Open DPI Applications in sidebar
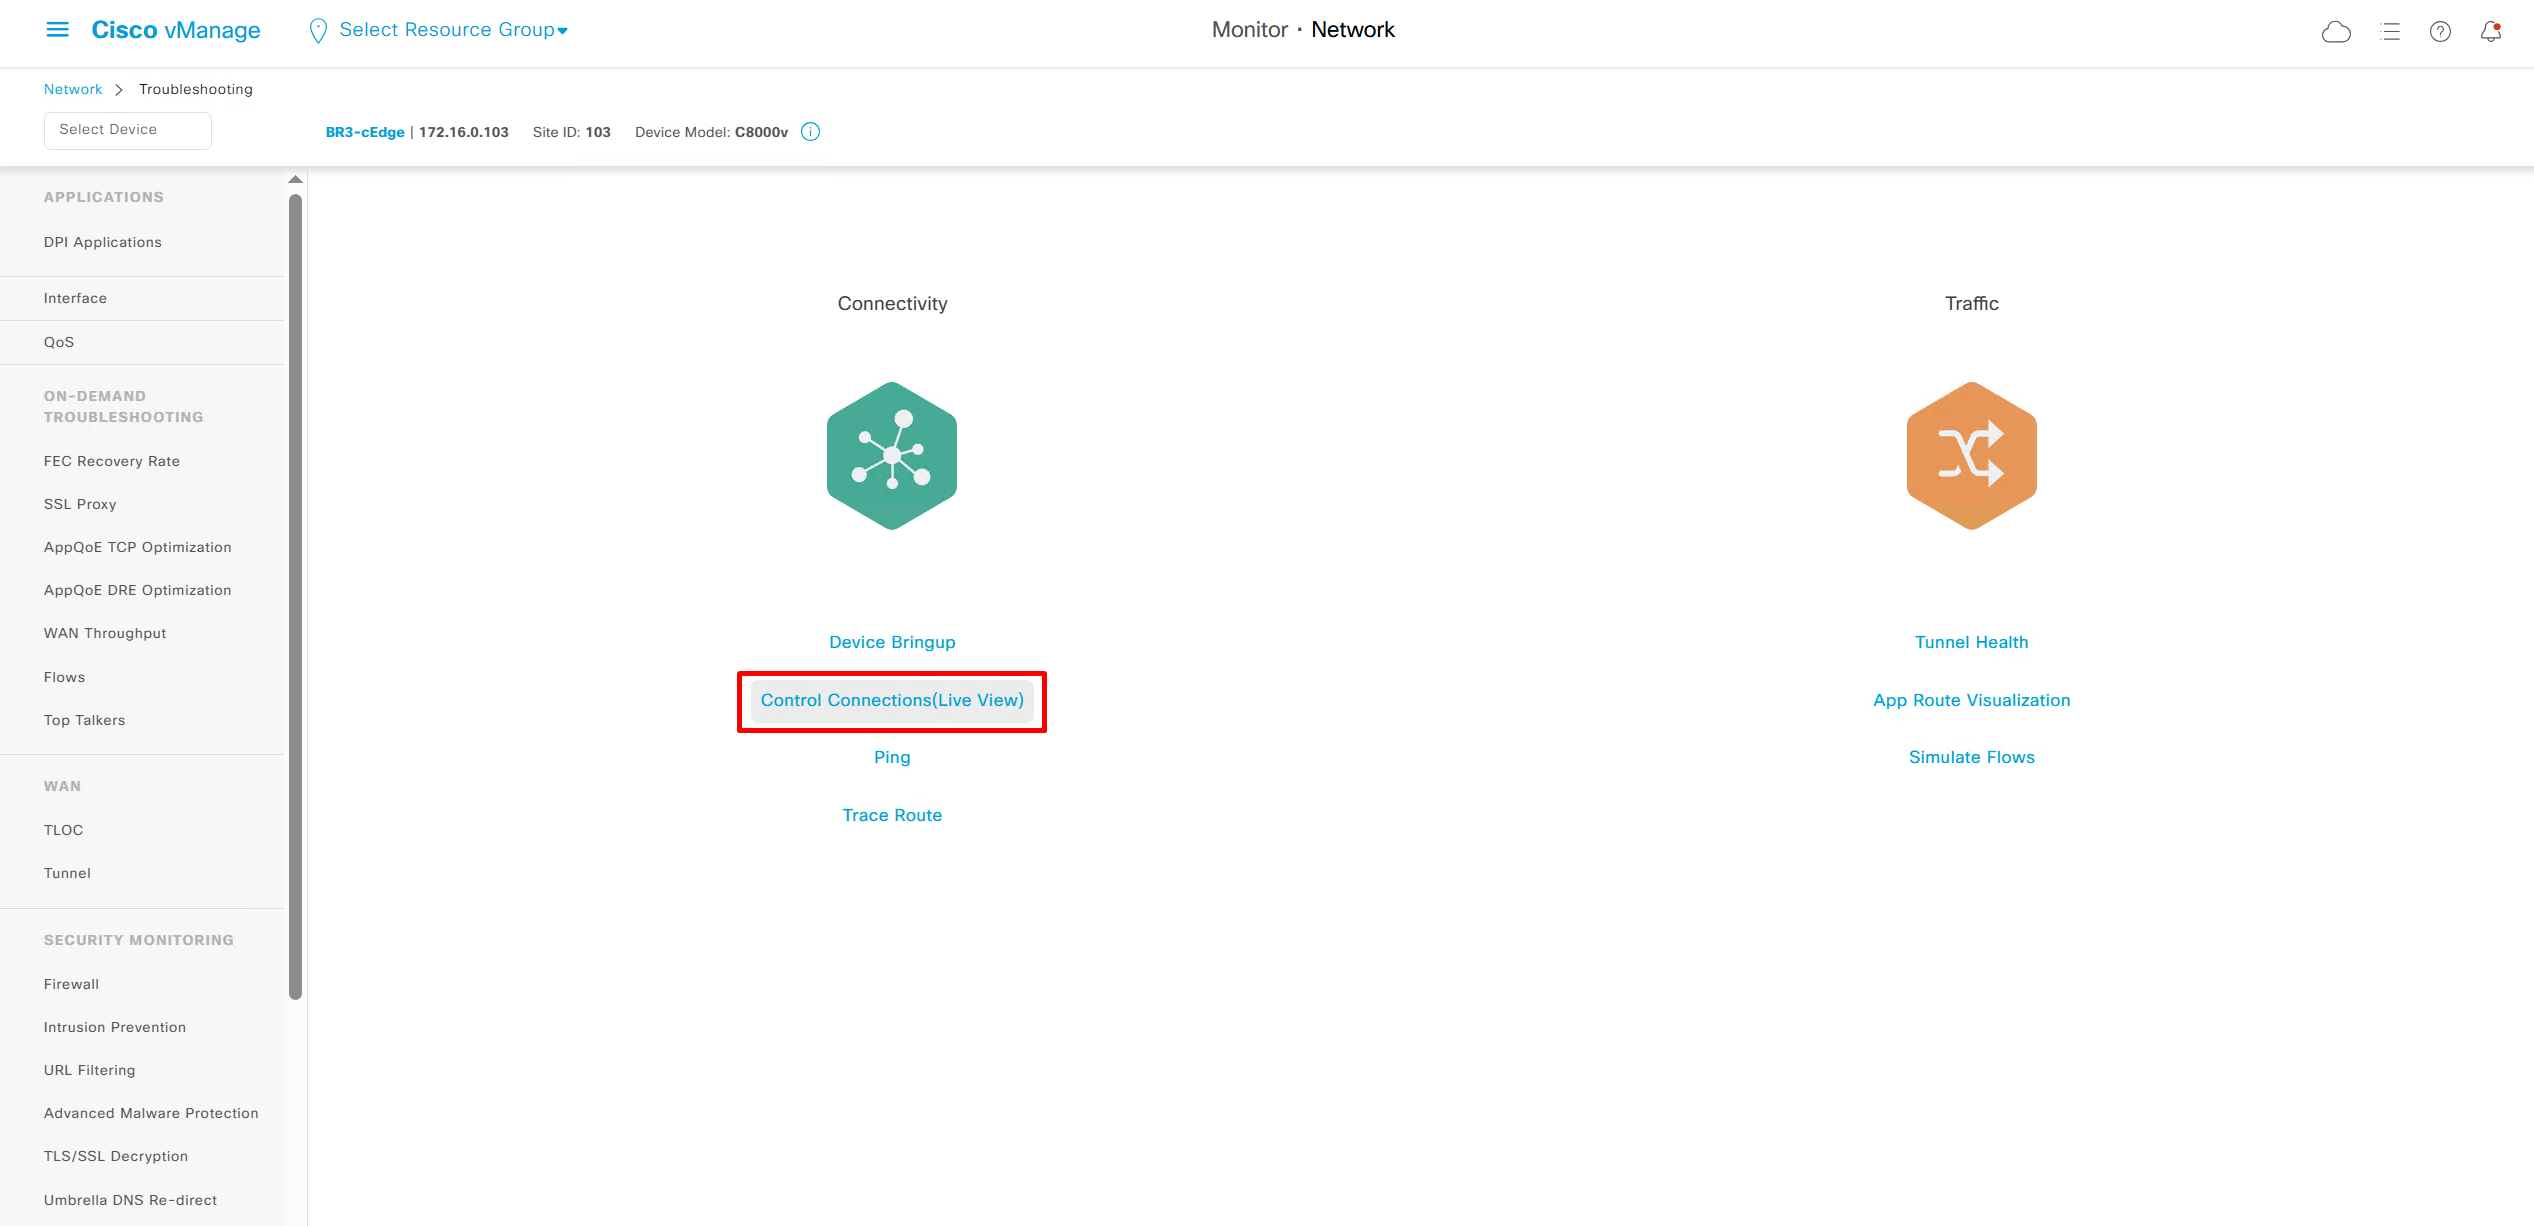 [102, 242]
